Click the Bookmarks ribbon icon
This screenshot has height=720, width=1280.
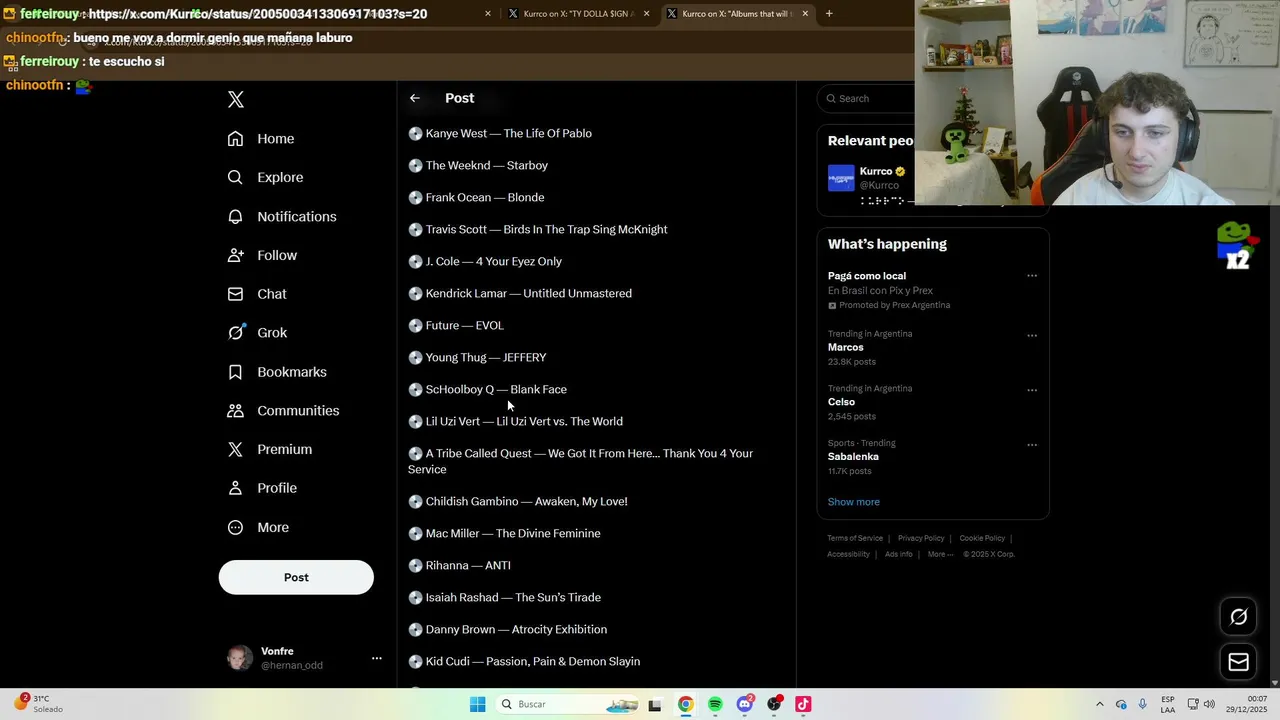235,372
